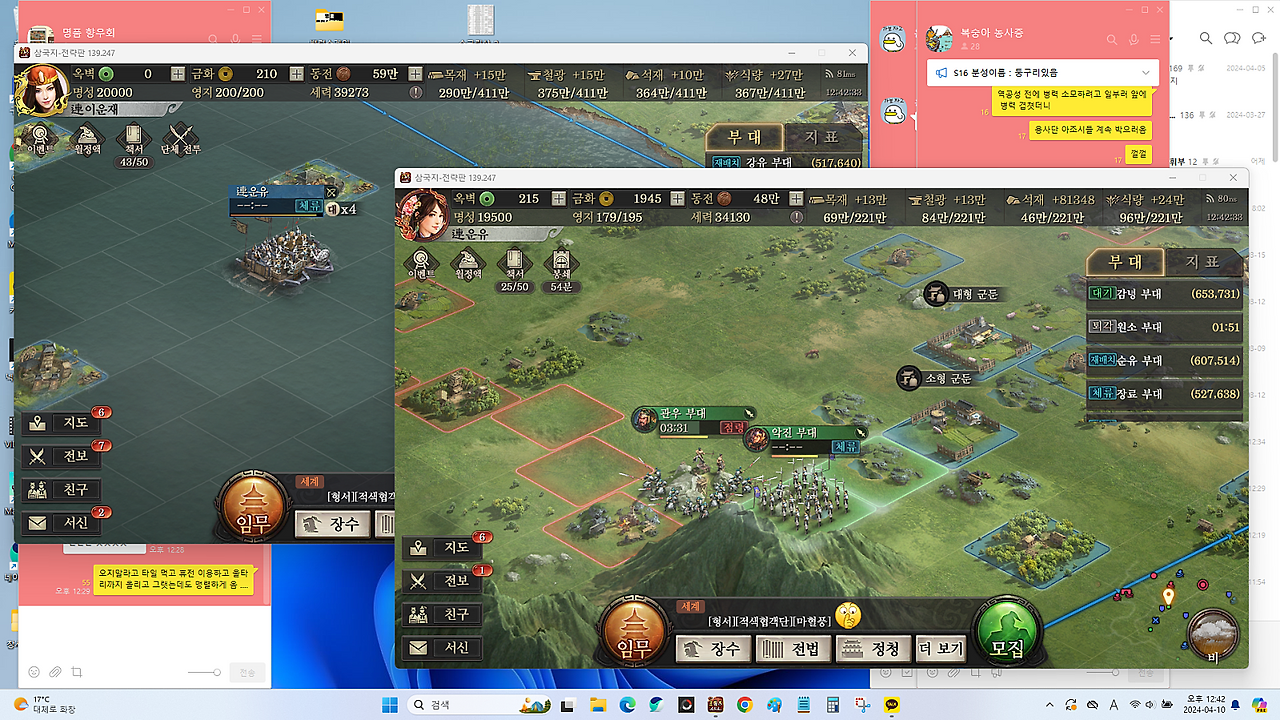Expand the S16 notice dropdown in chat
This screenshot has width=1280, height=720.
(x=1146, y=73)
